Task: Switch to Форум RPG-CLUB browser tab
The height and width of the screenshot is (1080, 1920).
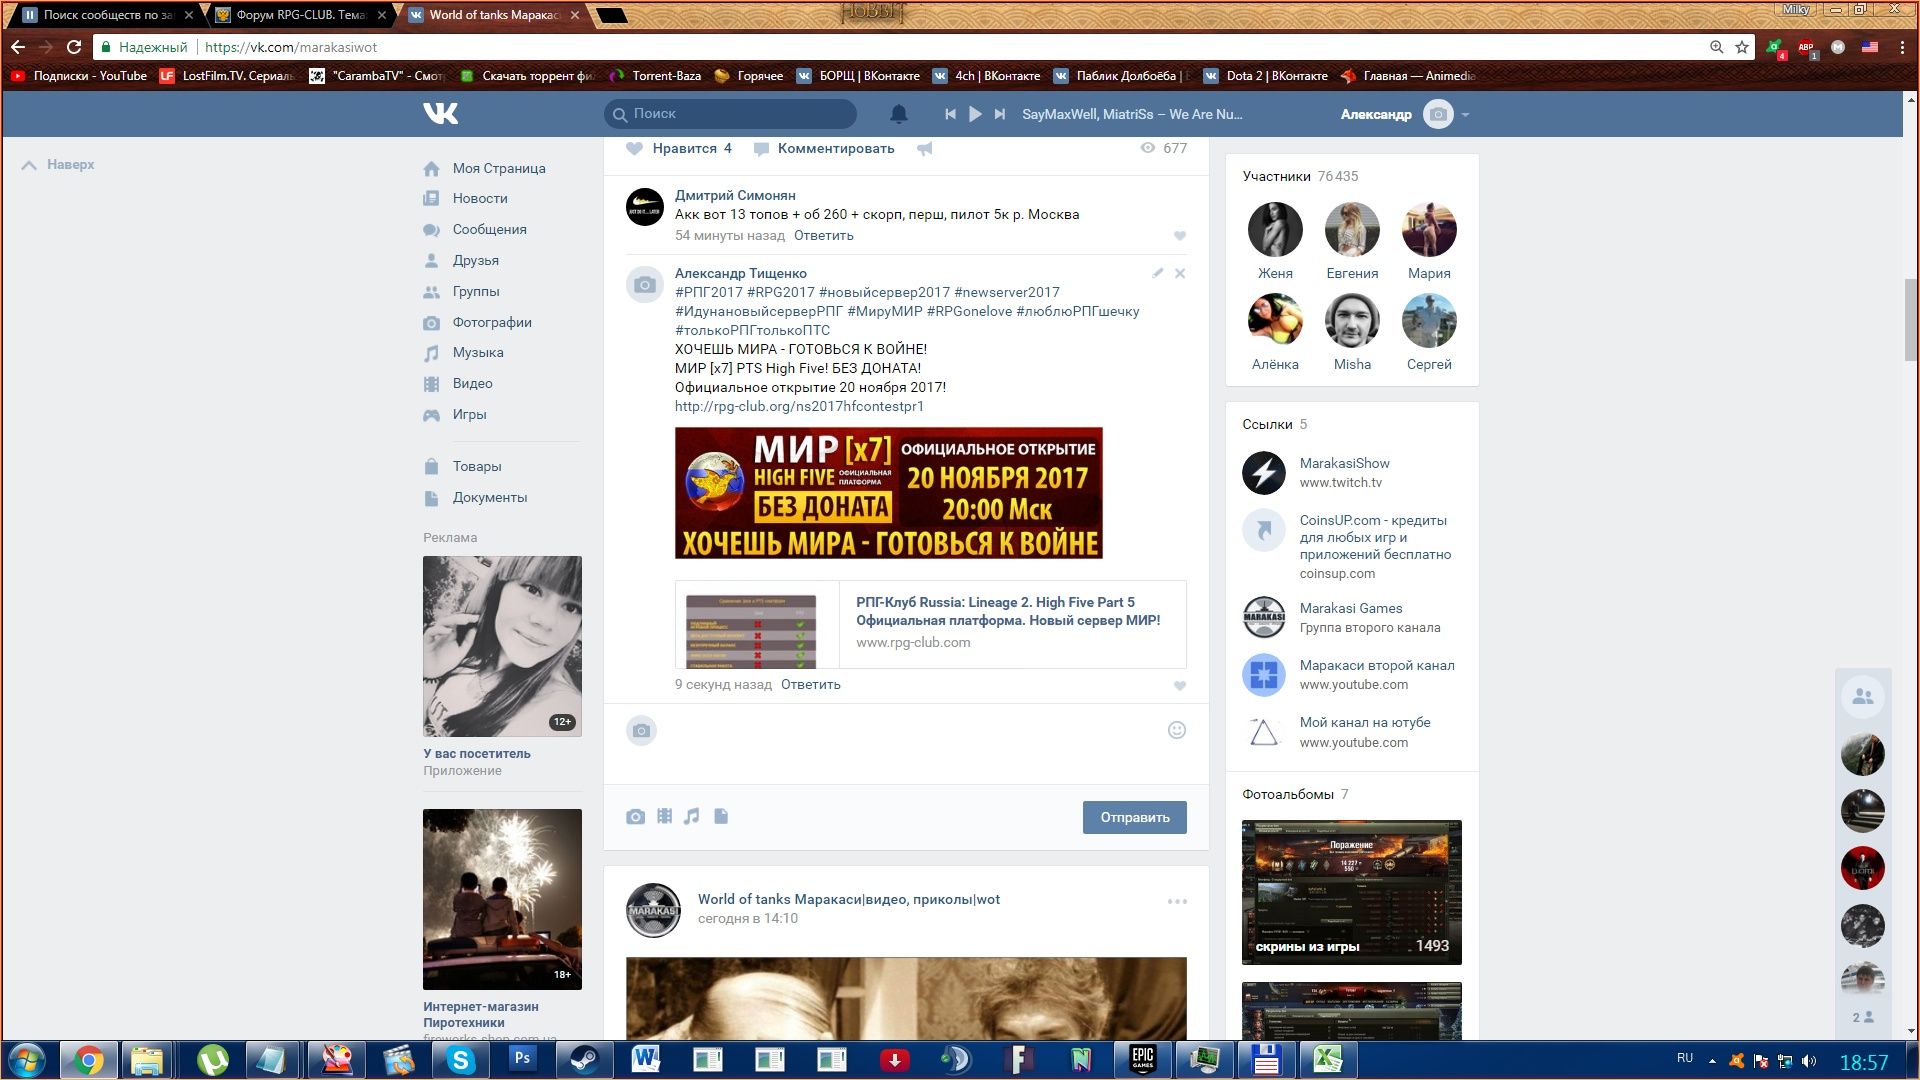Action: click(300, 15)
